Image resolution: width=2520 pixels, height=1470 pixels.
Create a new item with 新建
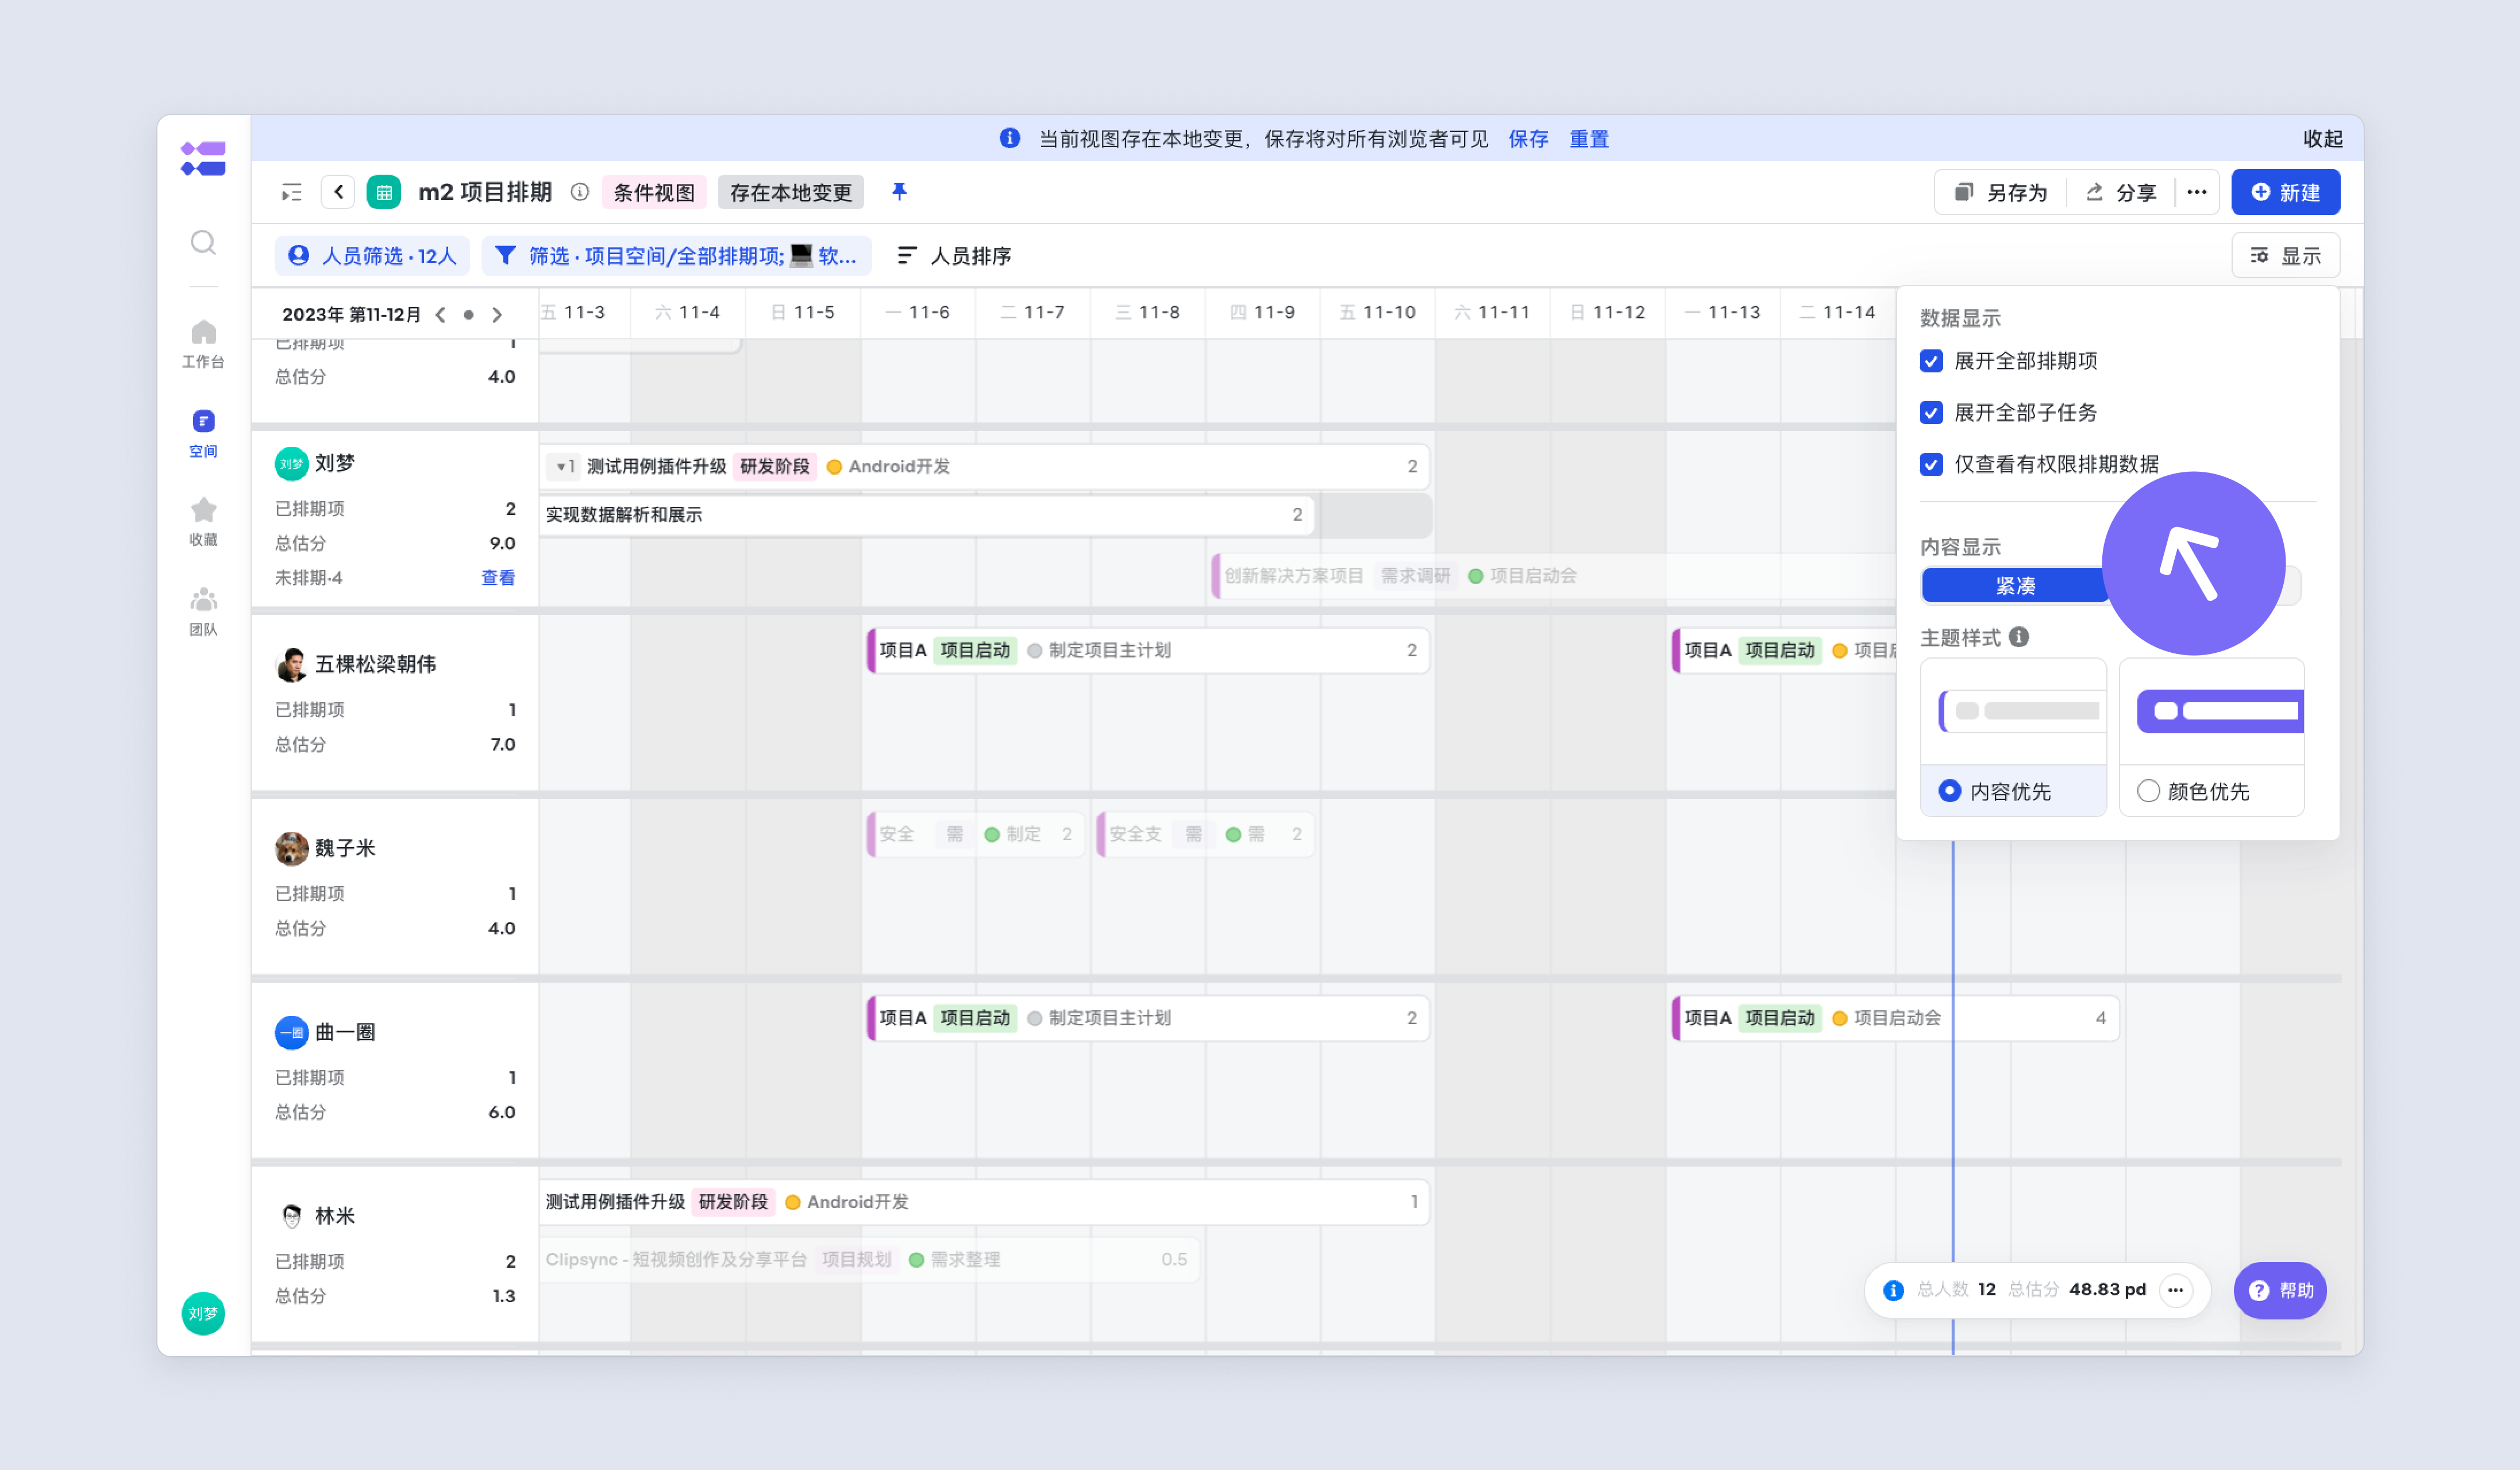click(2285, 192)
